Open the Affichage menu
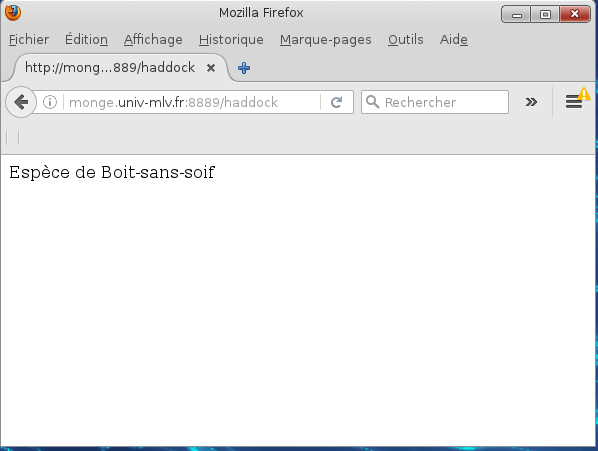The width and height of the screenshot is (598, 451). (x=153, y=40)
